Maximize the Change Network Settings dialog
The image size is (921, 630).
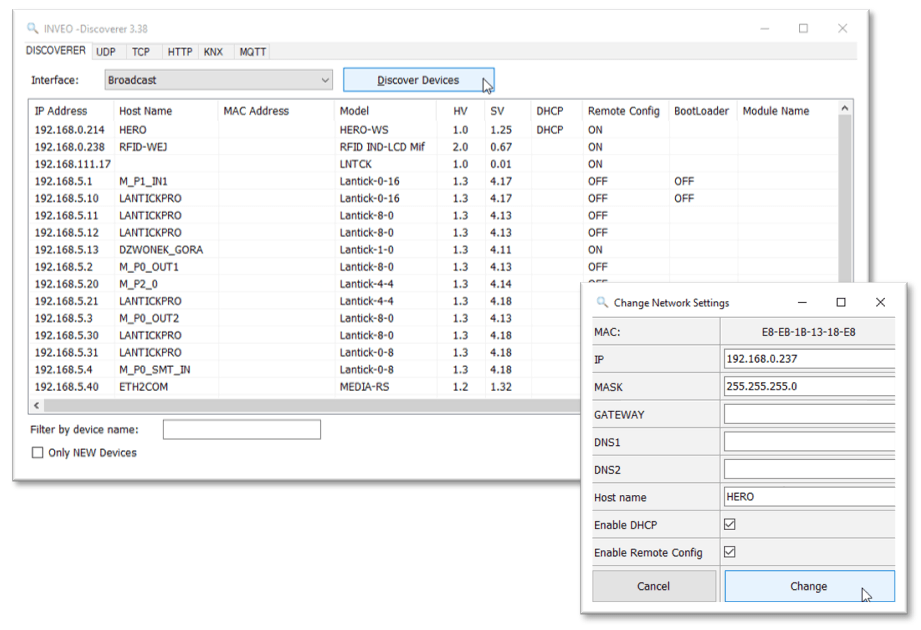pos(841,302)
